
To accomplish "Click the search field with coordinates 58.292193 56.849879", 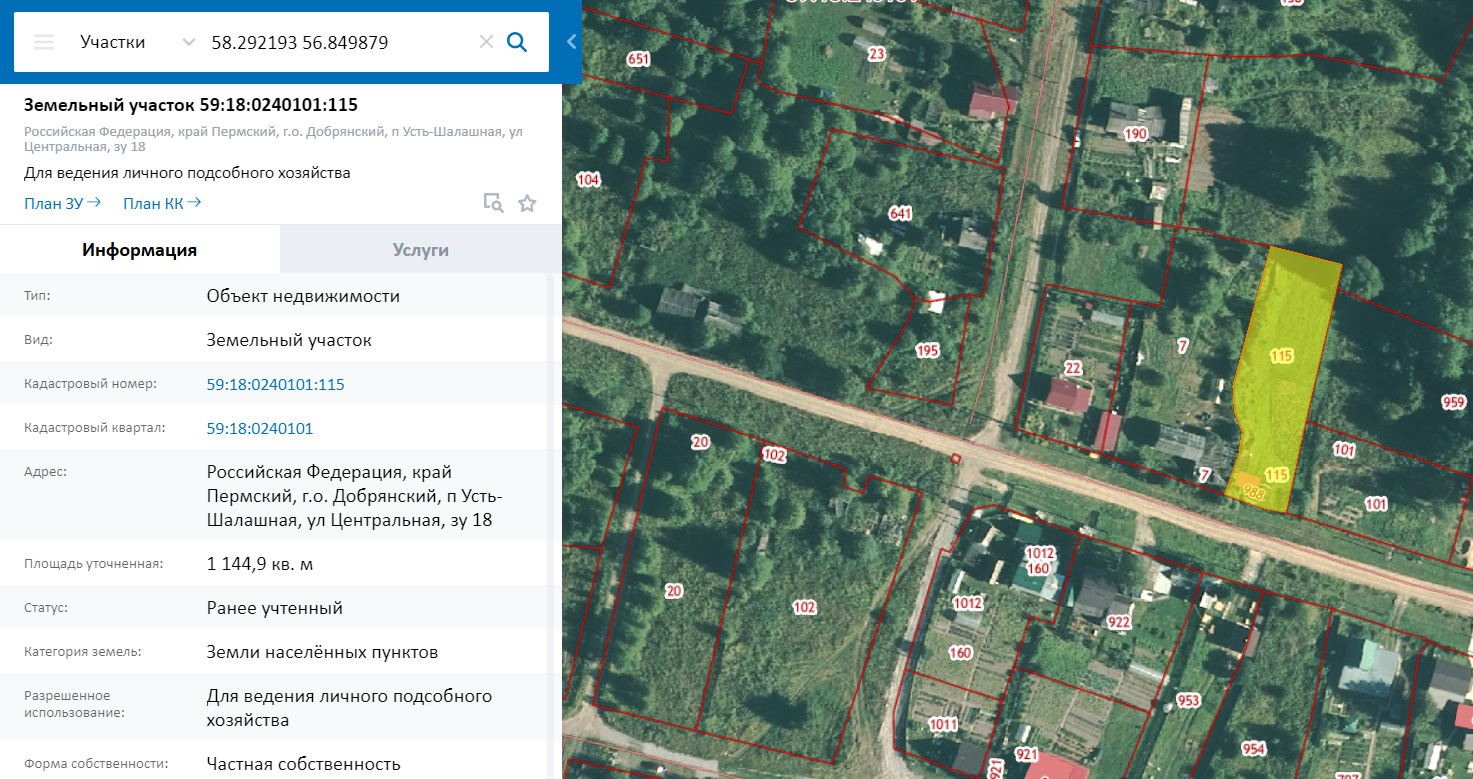I will point(338,42).
